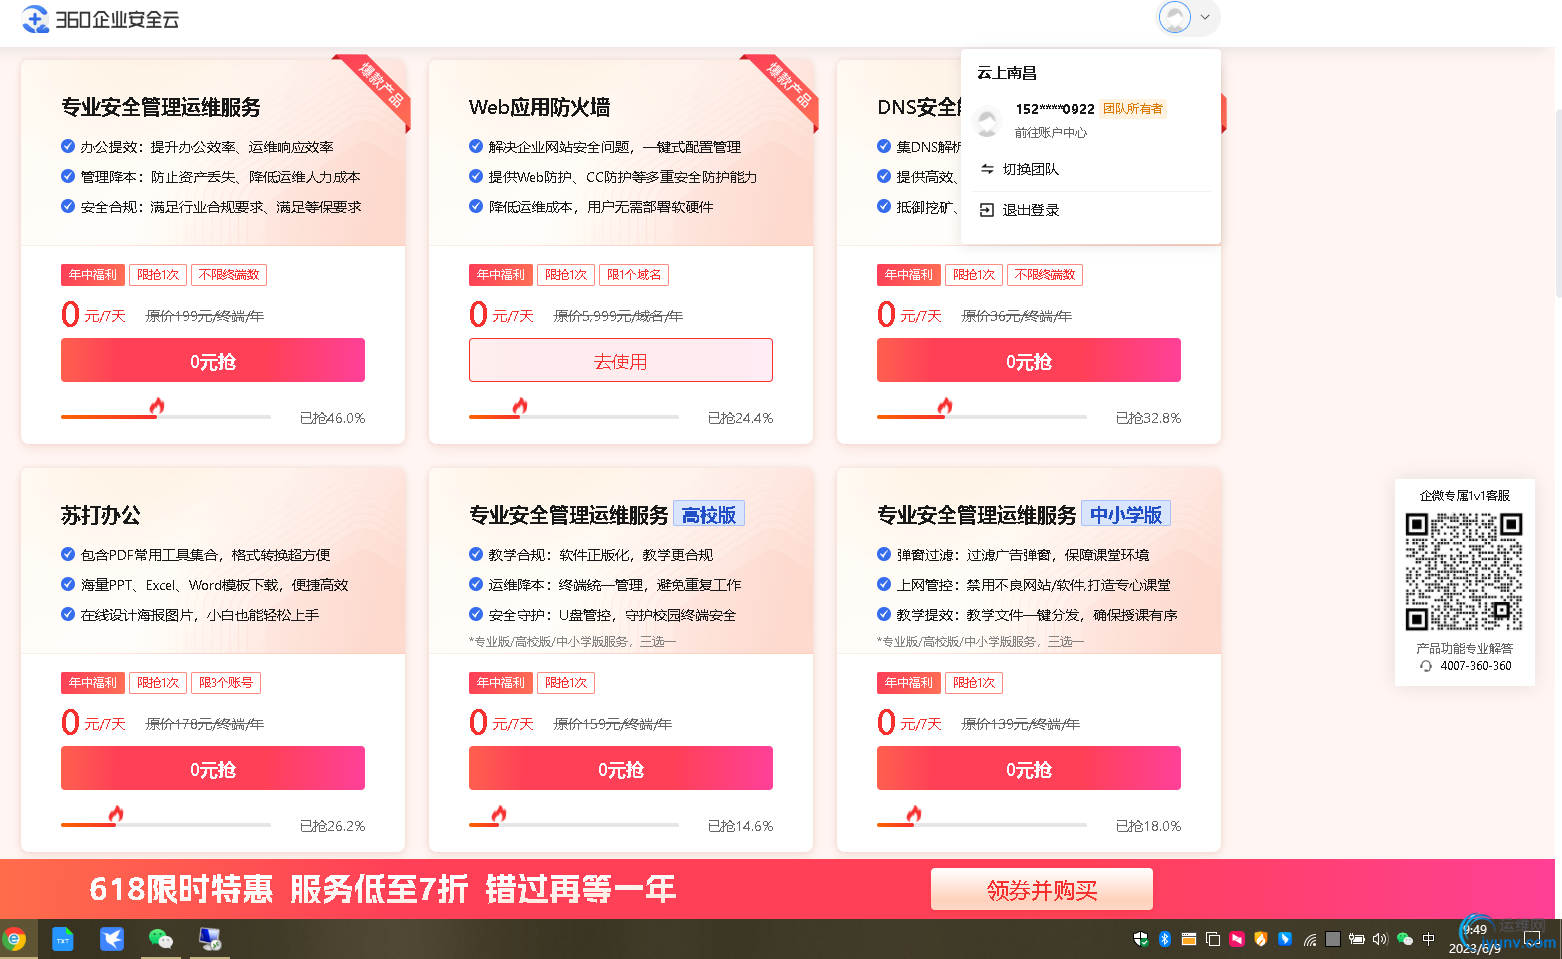
Task: Click the 企微专属1v1客服 QR code
Action: (1464, 572)
